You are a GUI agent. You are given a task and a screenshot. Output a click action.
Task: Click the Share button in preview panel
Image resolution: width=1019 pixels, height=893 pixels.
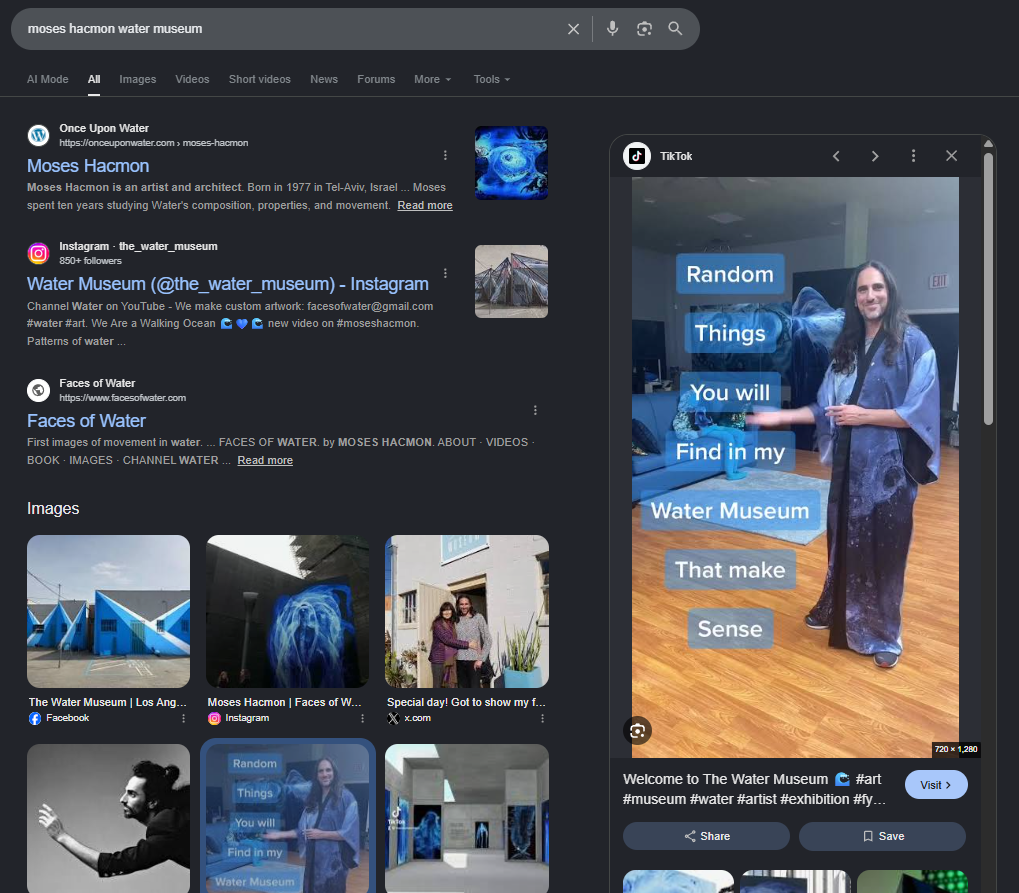tap(706, 836)
